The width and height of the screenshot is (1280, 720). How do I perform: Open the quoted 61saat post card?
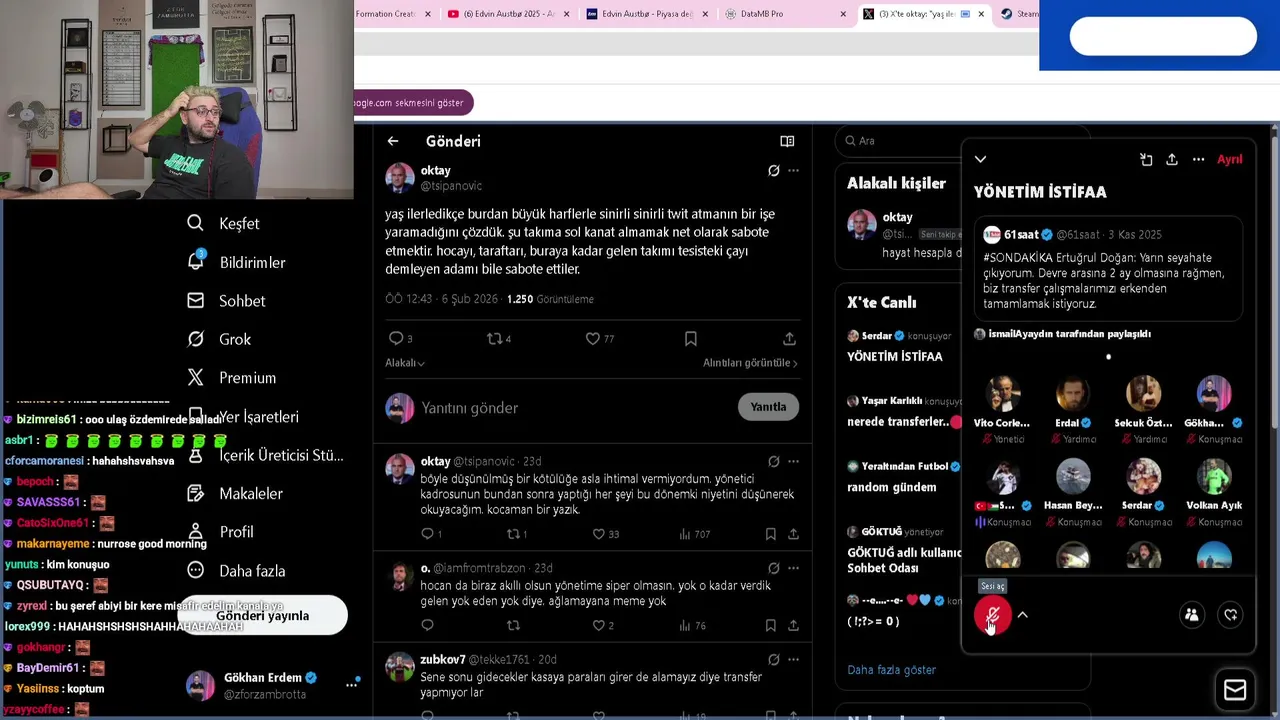point(1109,271)
